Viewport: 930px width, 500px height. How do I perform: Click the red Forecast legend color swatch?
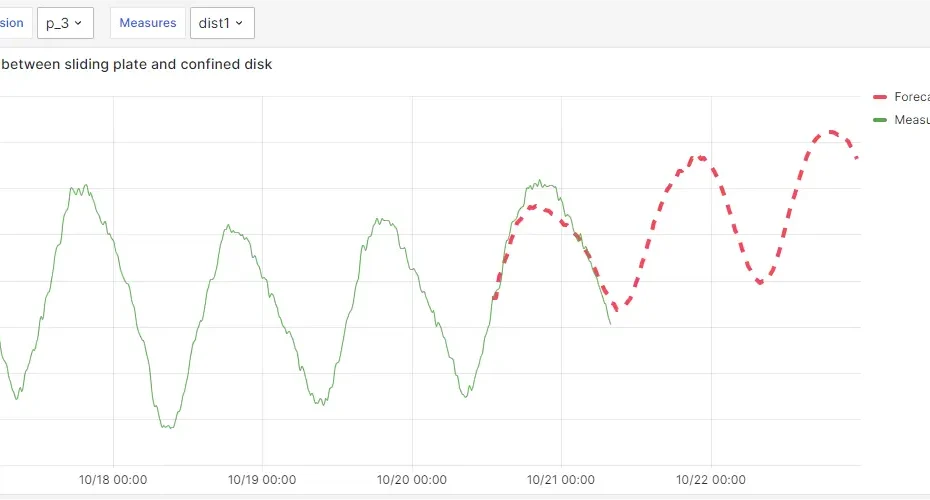click(x=880, y=97)
